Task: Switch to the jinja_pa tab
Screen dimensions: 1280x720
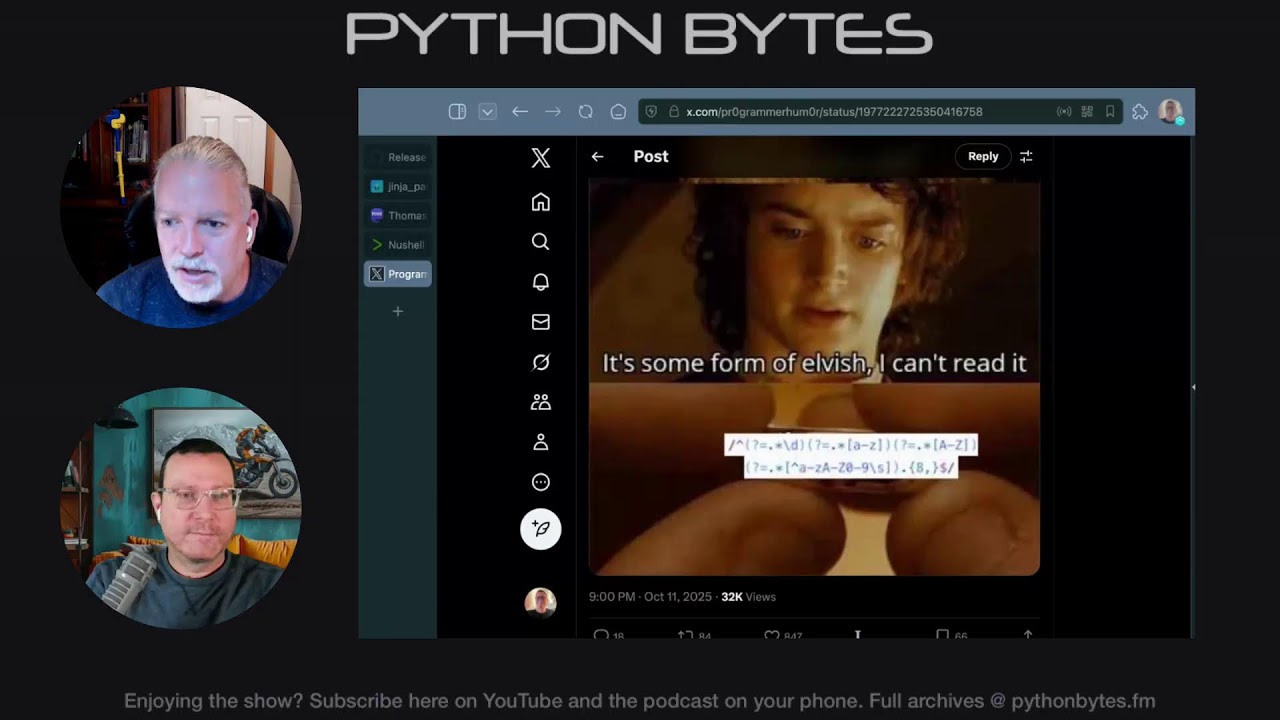Action: click(x=398, y=187)
